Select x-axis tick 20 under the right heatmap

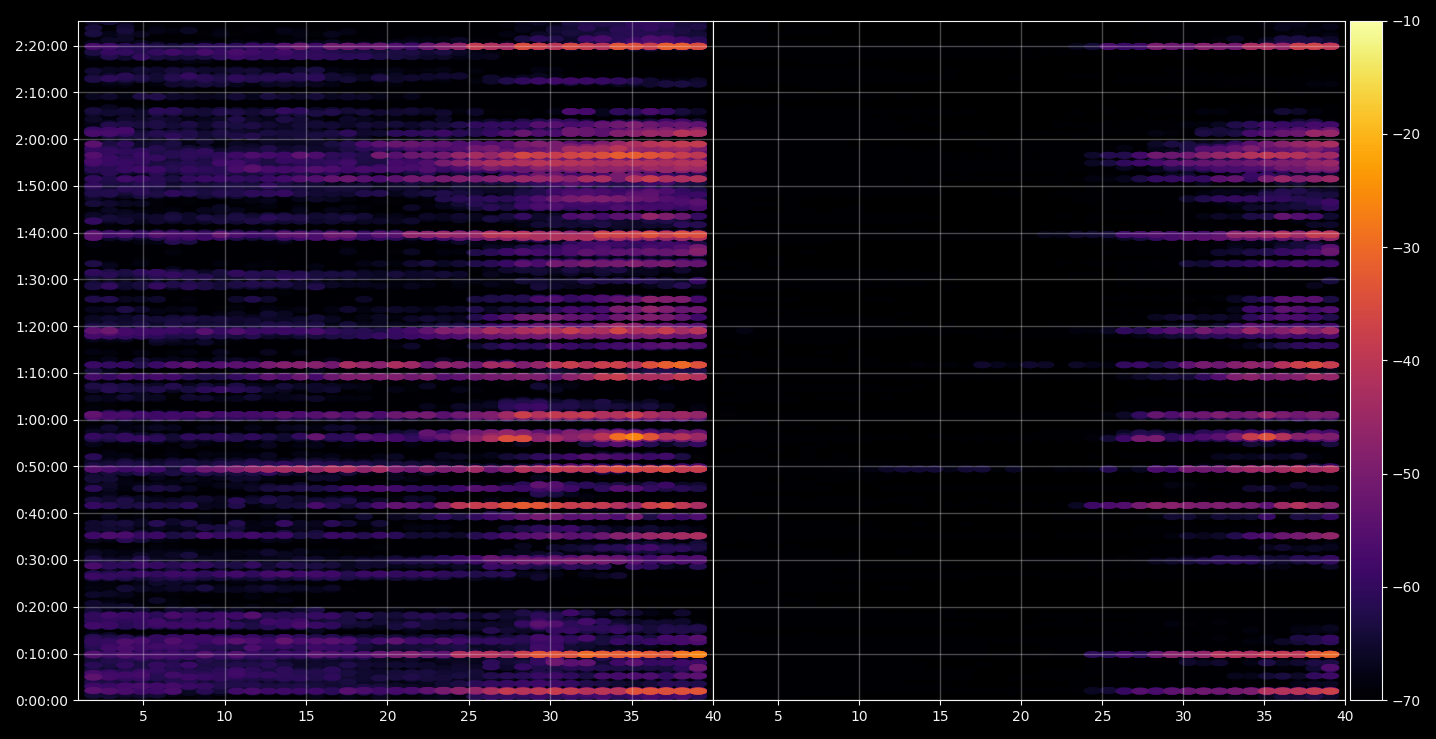pos(1021,716)
